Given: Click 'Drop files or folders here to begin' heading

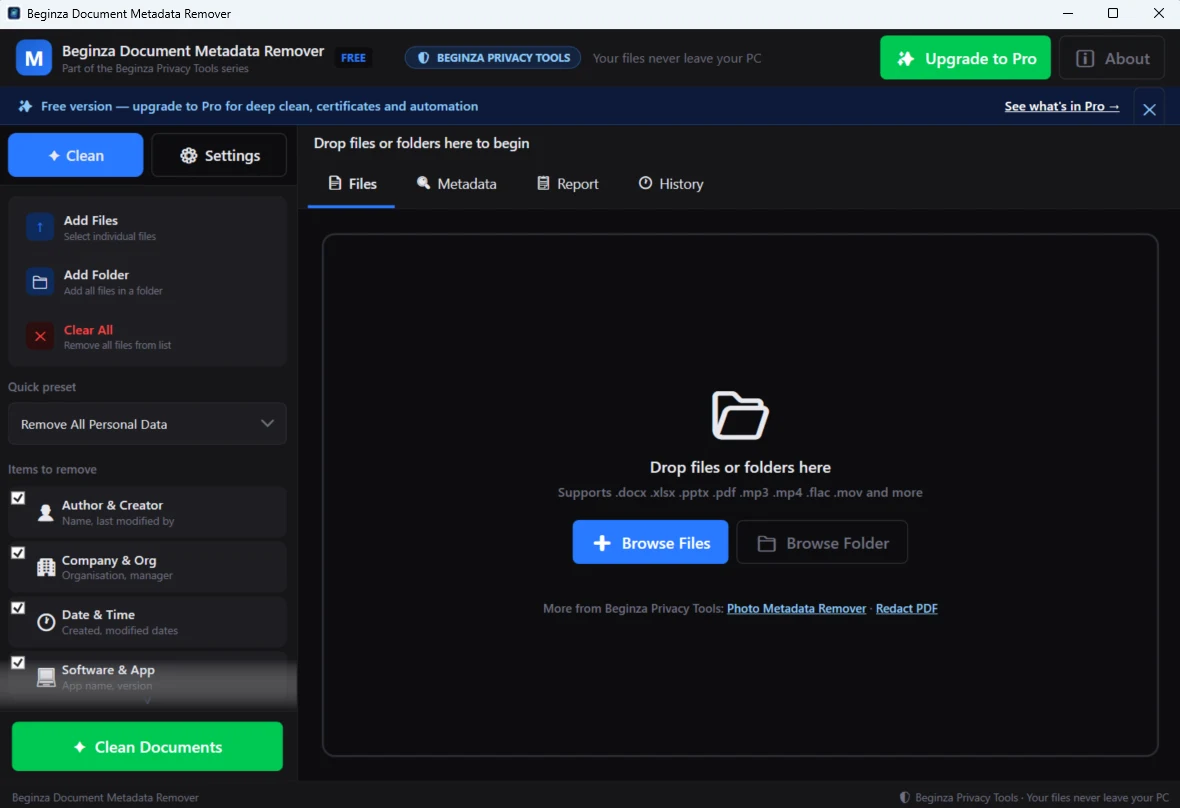Looking at the screenshot, I should pyautogui.click(x=421, y=143).
